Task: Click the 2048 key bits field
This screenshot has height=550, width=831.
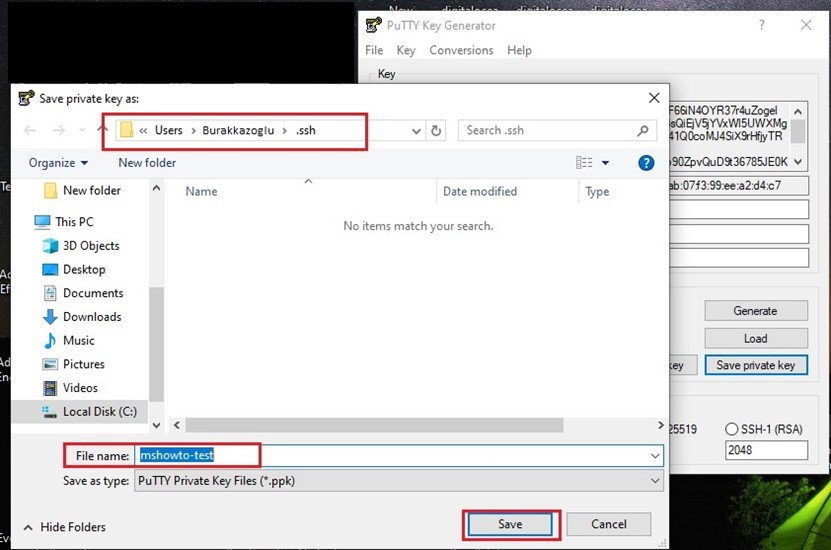Action: click(766, 450)
